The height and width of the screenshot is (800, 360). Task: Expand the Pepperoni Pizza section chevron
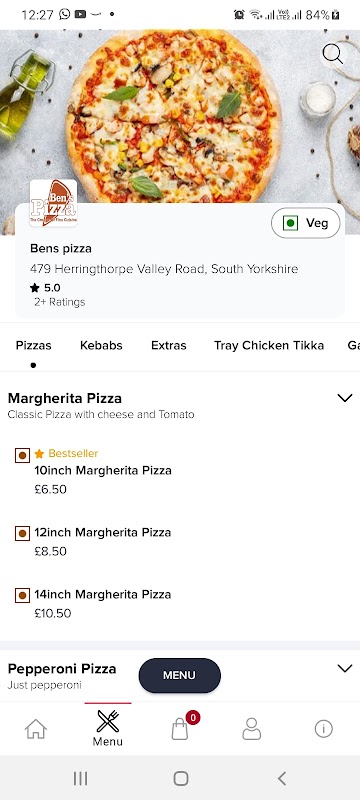(x=345, y=668)
